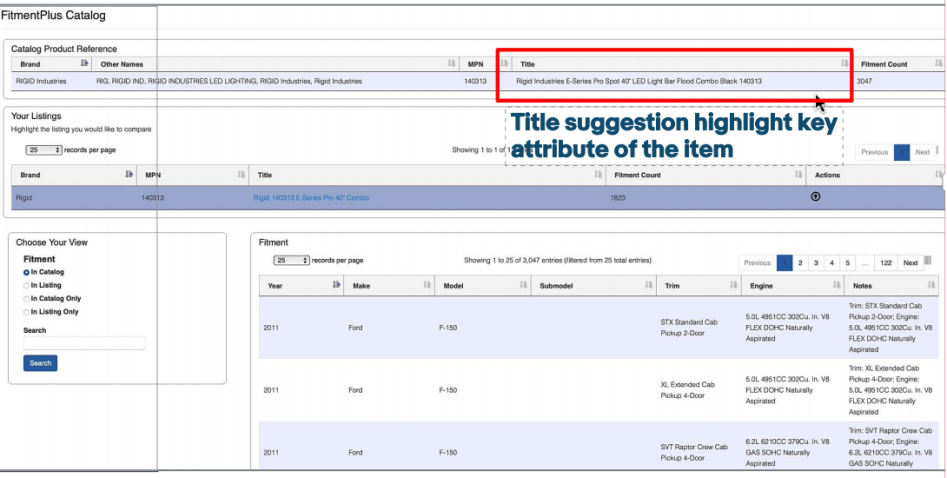Go to fitment page 3
Image resolution: width=947 pixels, height=478 pixels.
[x=815, y=263]
